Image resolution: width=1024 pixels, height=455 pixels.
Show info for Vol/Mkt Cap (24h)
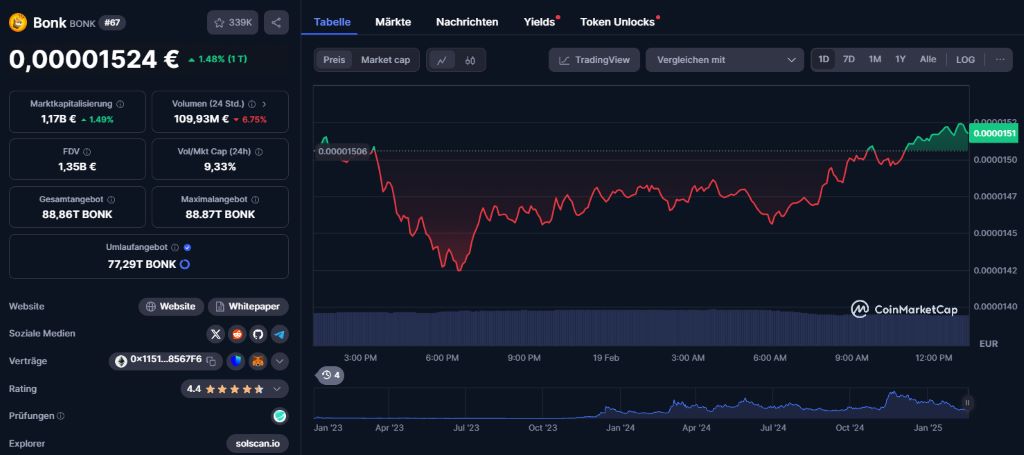(x=259, y=151)
